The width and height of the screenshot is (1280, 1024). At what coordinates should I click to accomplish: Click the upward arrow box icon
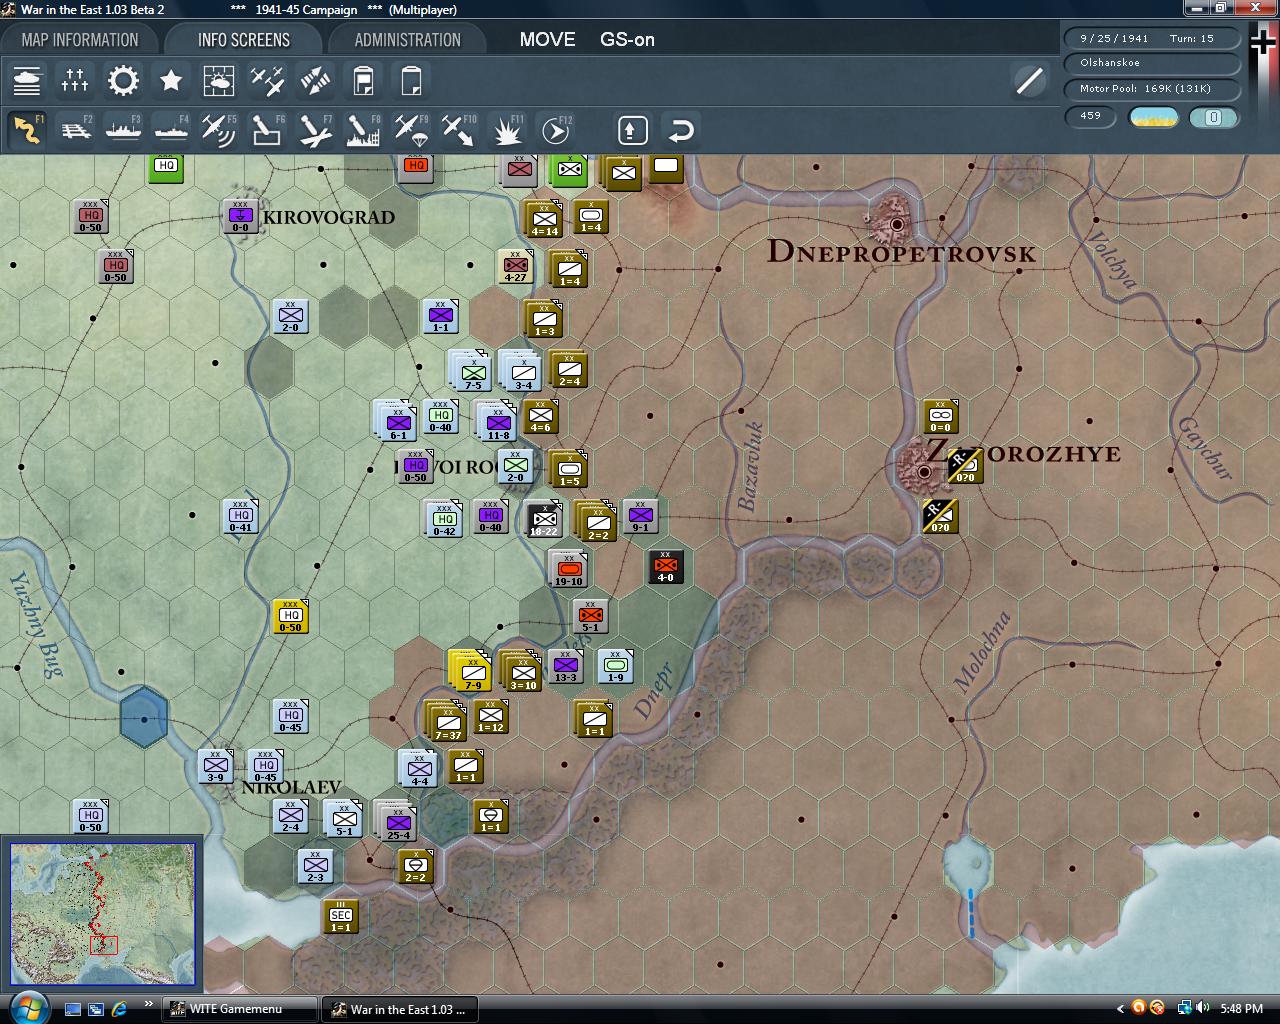(x=632, y=130)
